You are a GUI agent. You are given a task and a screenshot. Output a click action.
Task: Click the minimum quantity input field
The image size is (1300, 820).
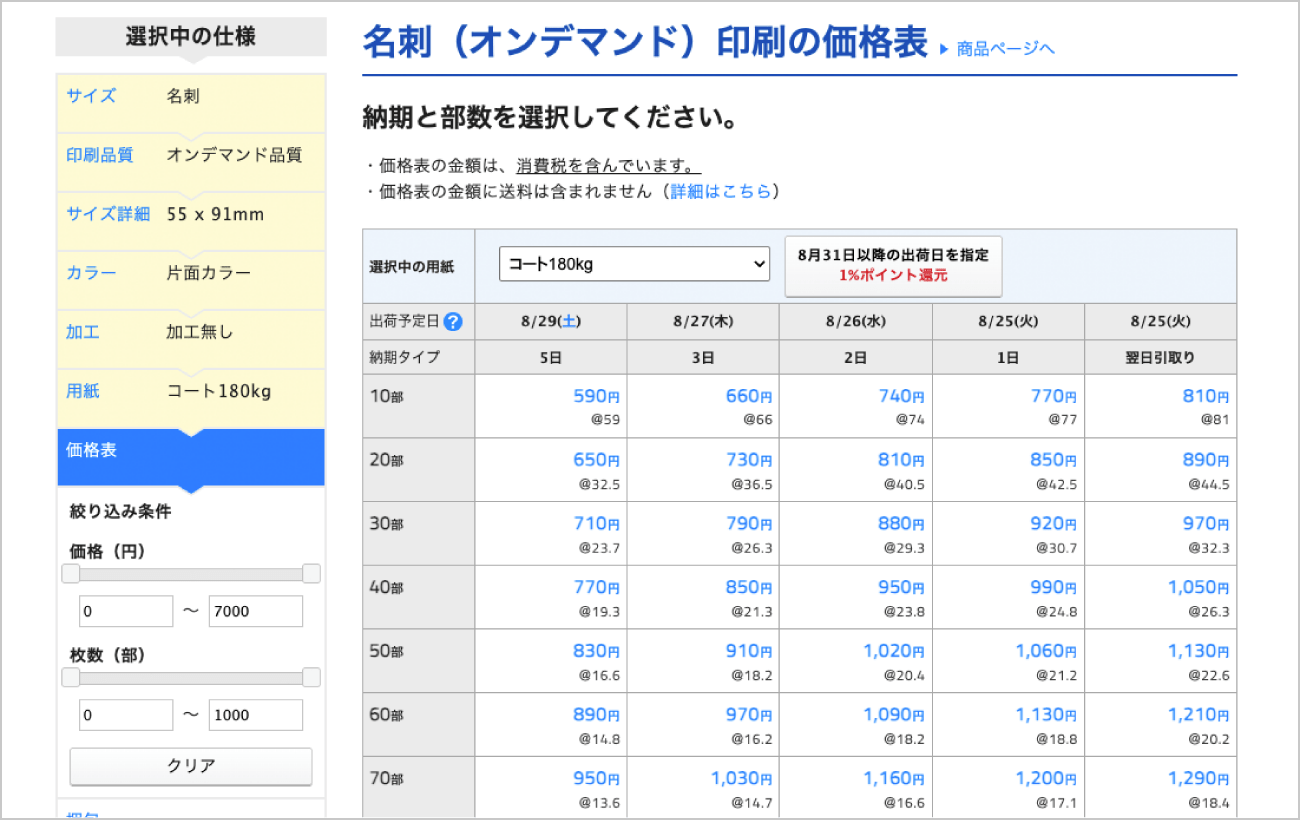(x=126, y=715)
